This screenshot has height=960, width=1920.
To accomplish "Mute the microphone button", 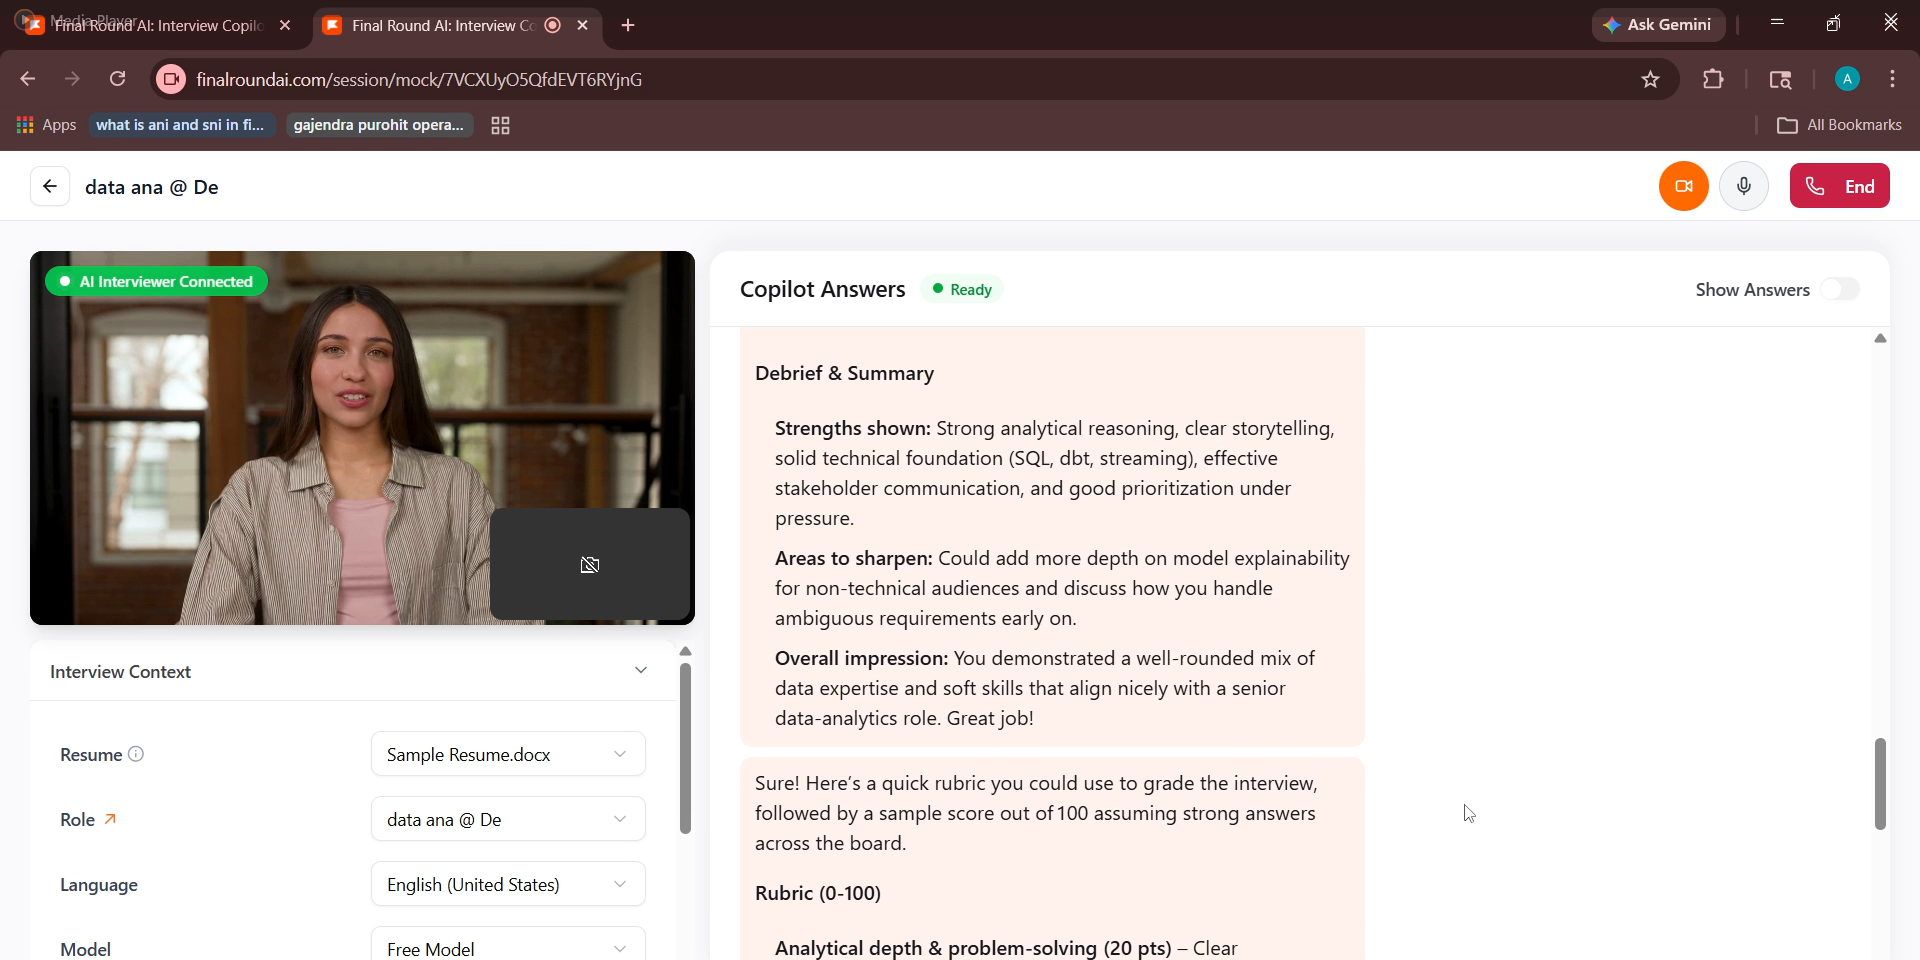I will coord(1744,186).
